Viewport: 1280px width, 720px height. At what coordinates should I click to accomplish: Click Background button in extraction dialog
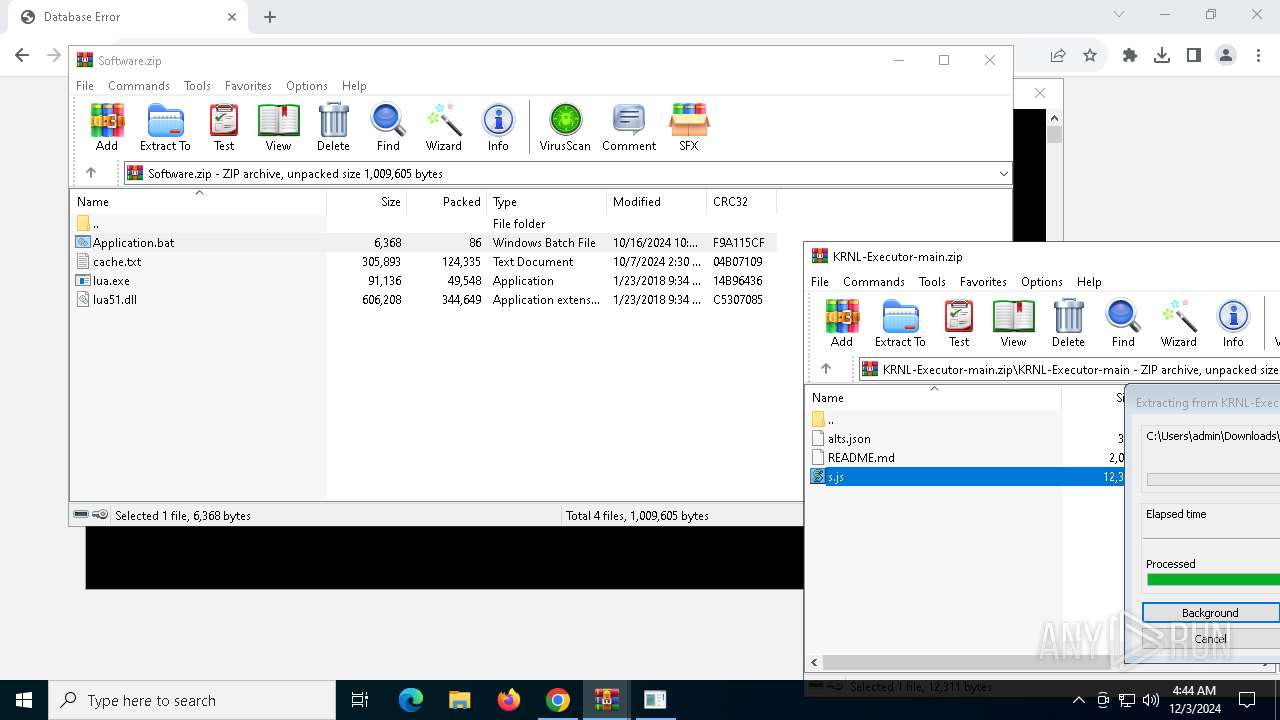tap(1211, 613)
